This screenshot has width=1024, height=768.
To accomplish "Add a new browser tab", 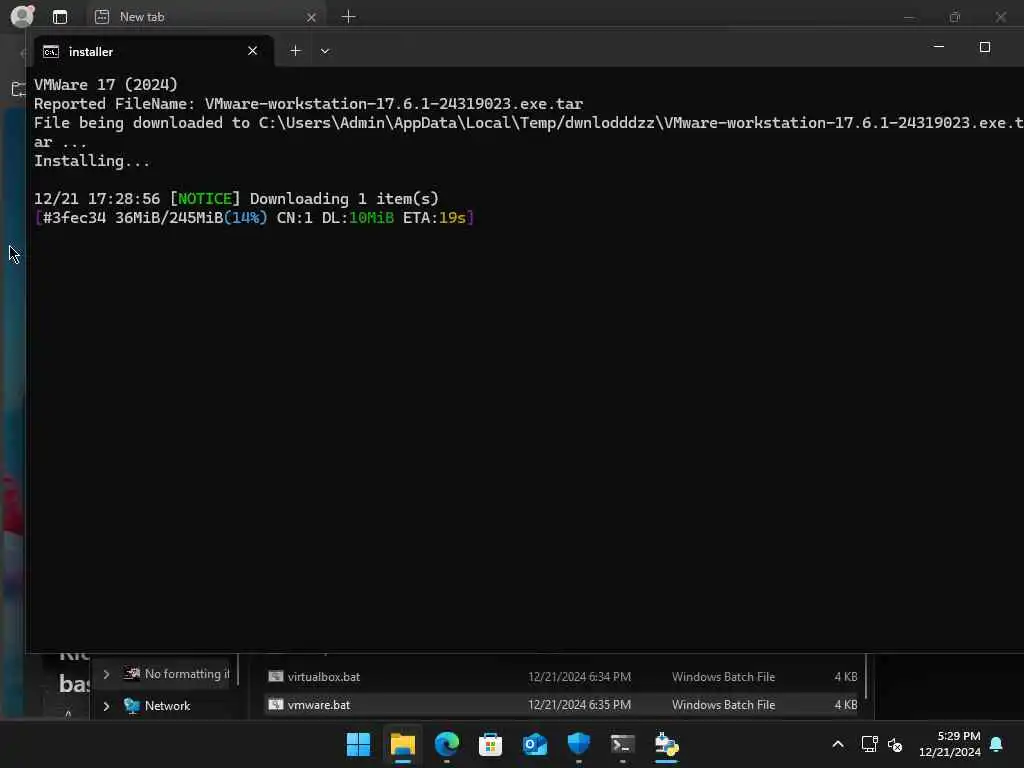I will coord(349,17).
